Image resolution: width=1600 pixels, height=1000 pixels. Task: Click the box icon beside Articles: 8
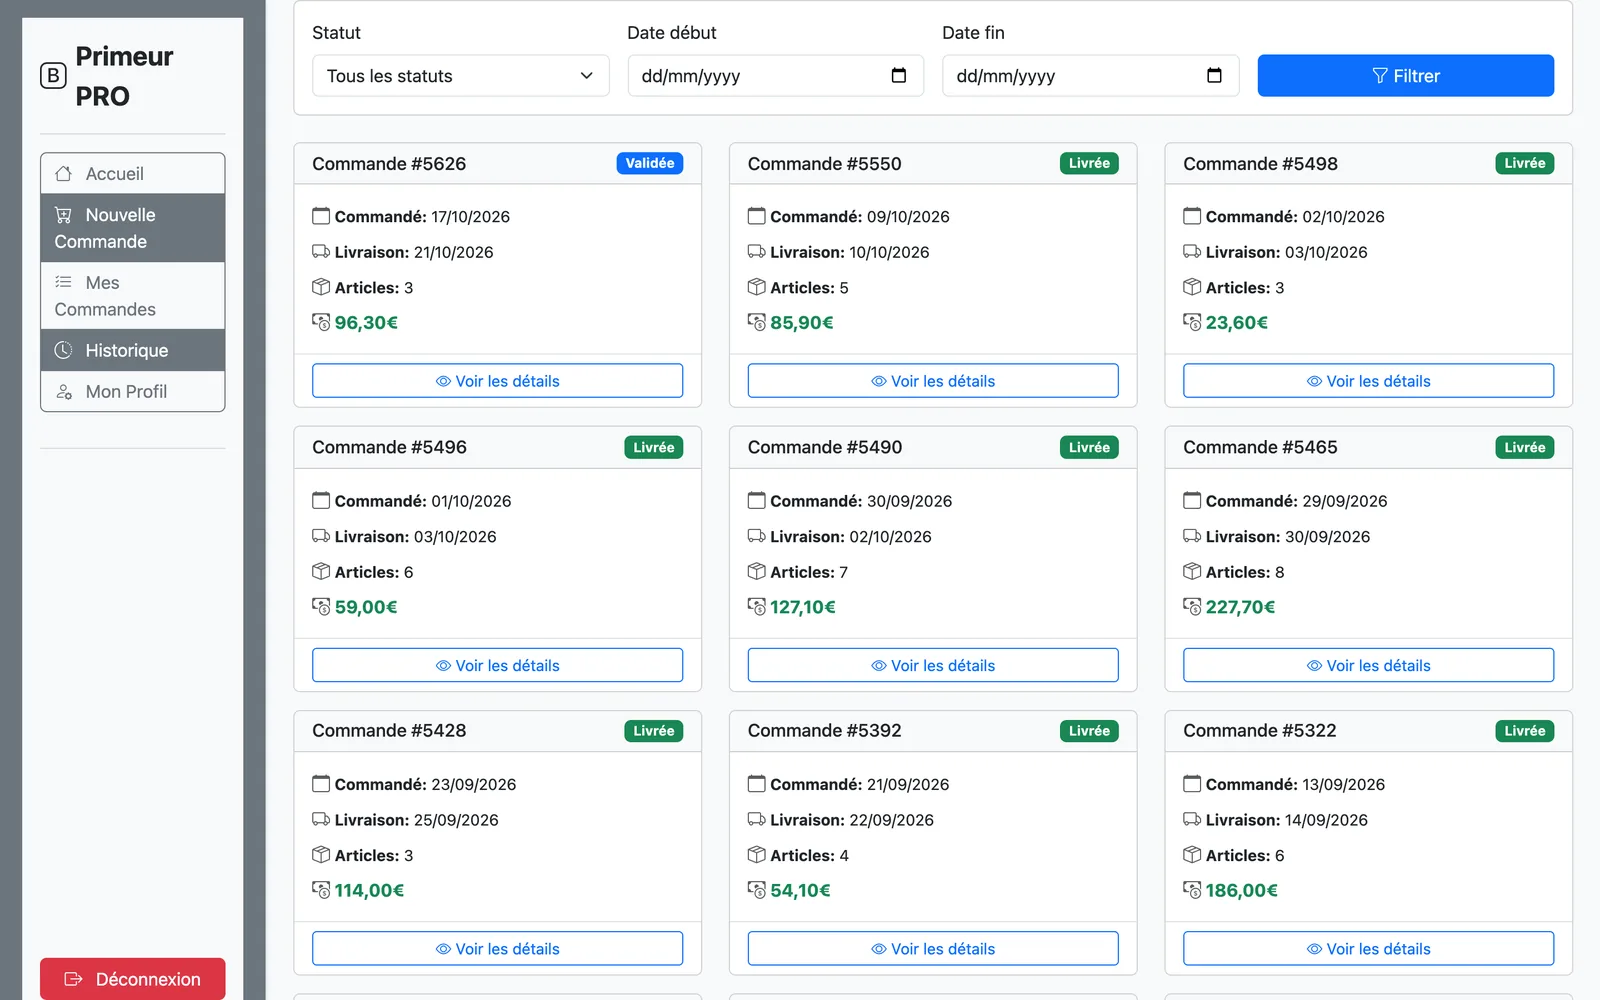pyautogui.click(x=1192, y=571)
